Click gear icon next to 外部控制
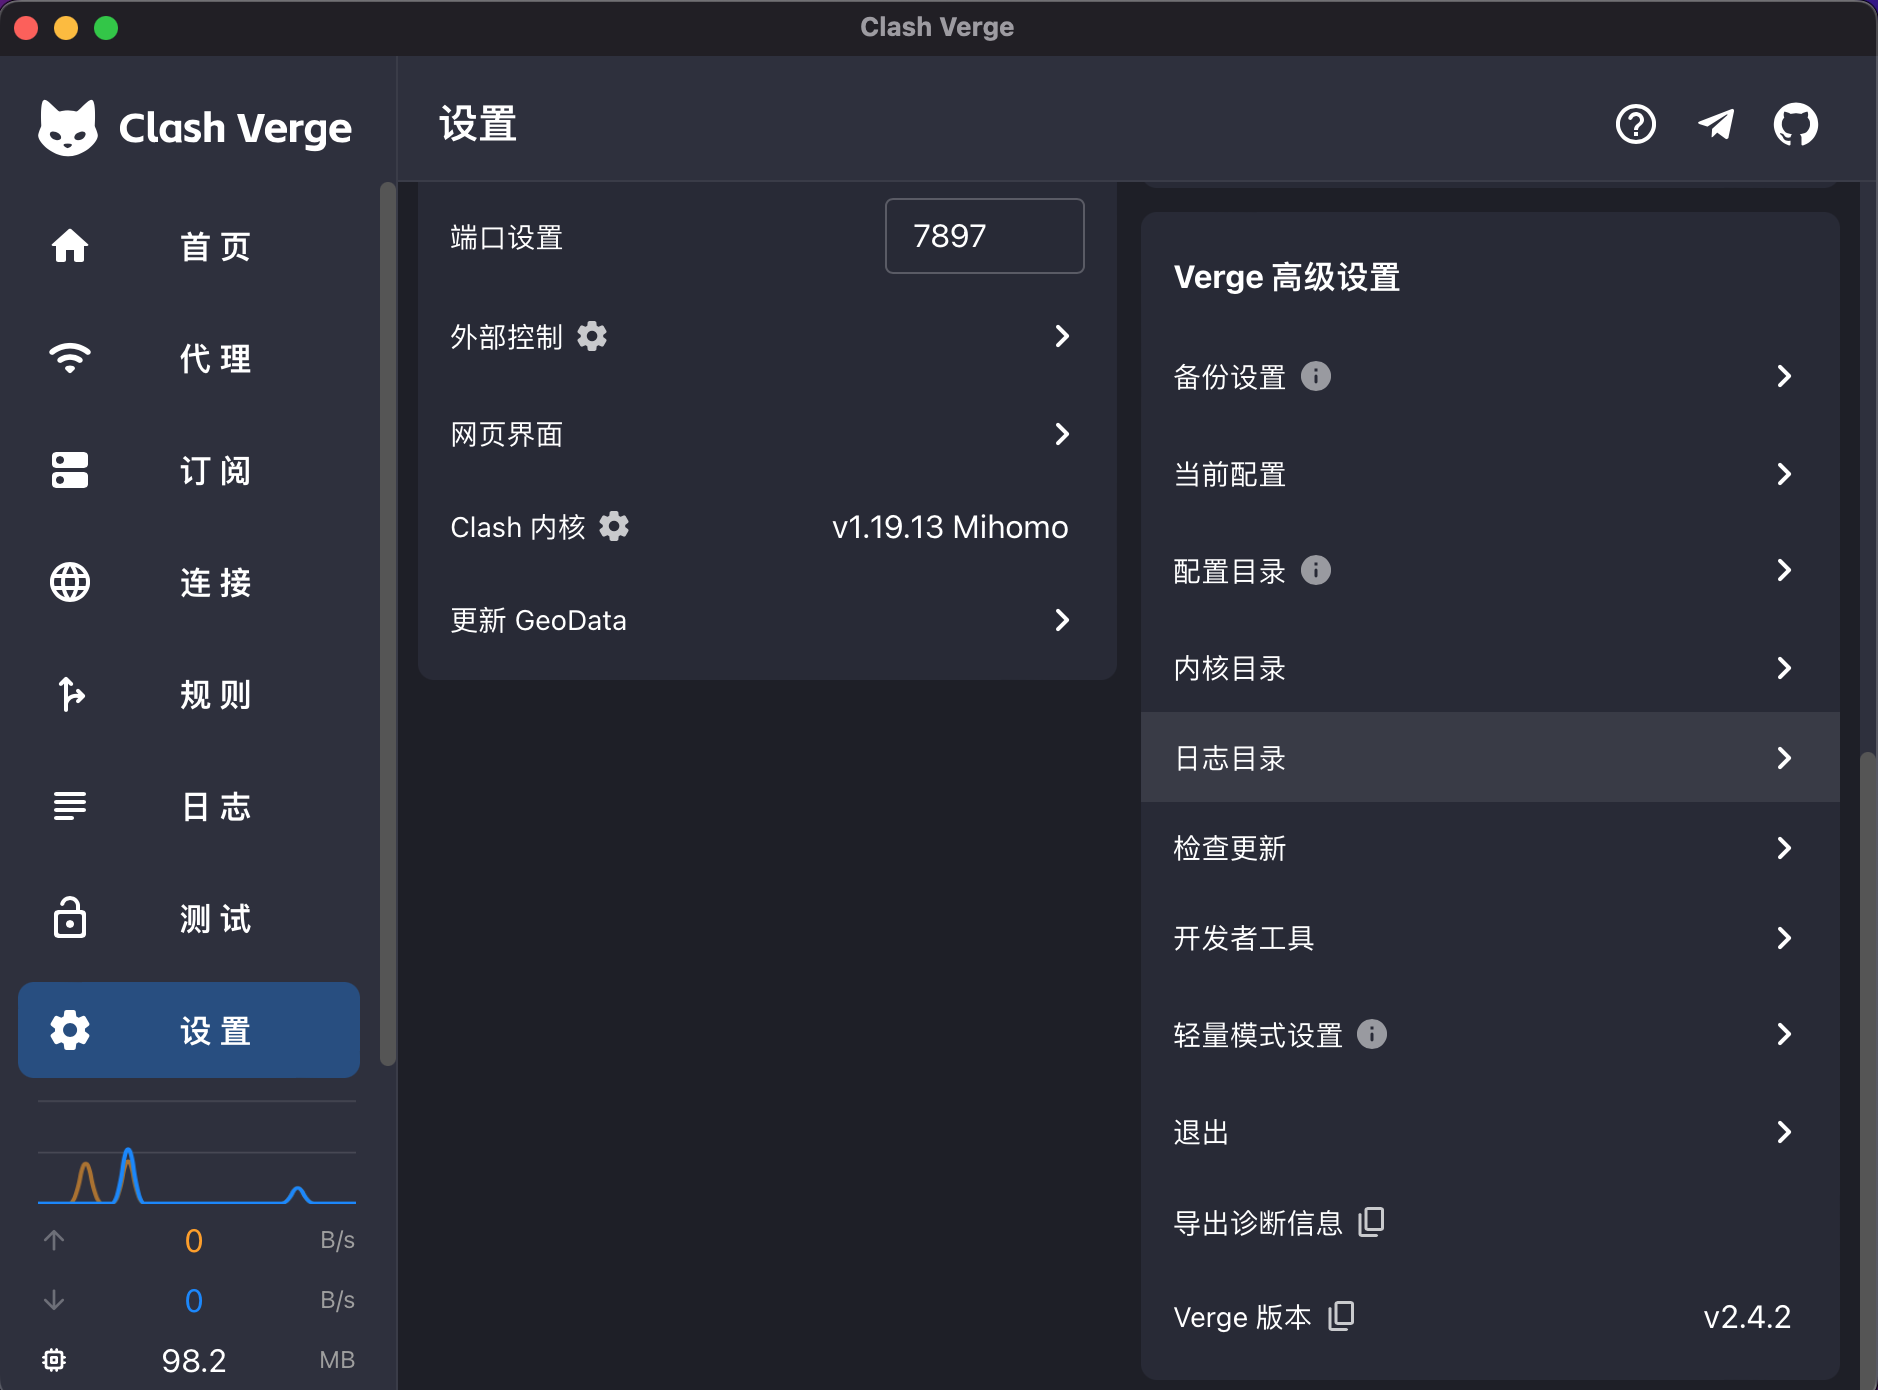Screen dimensions: 1878x1390 coord(592,337)
